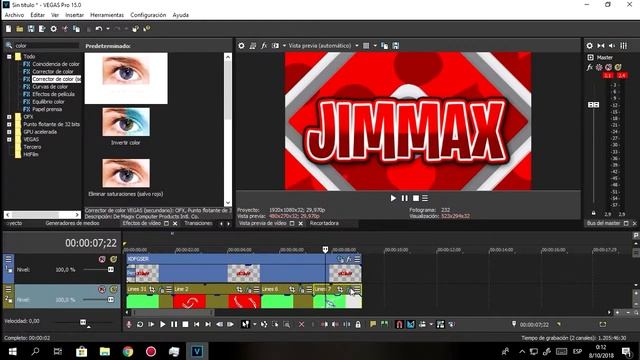This screenshot has width=640, height=360.
Task: Open the Herramientas menu
Action: (x=107, y=15)
